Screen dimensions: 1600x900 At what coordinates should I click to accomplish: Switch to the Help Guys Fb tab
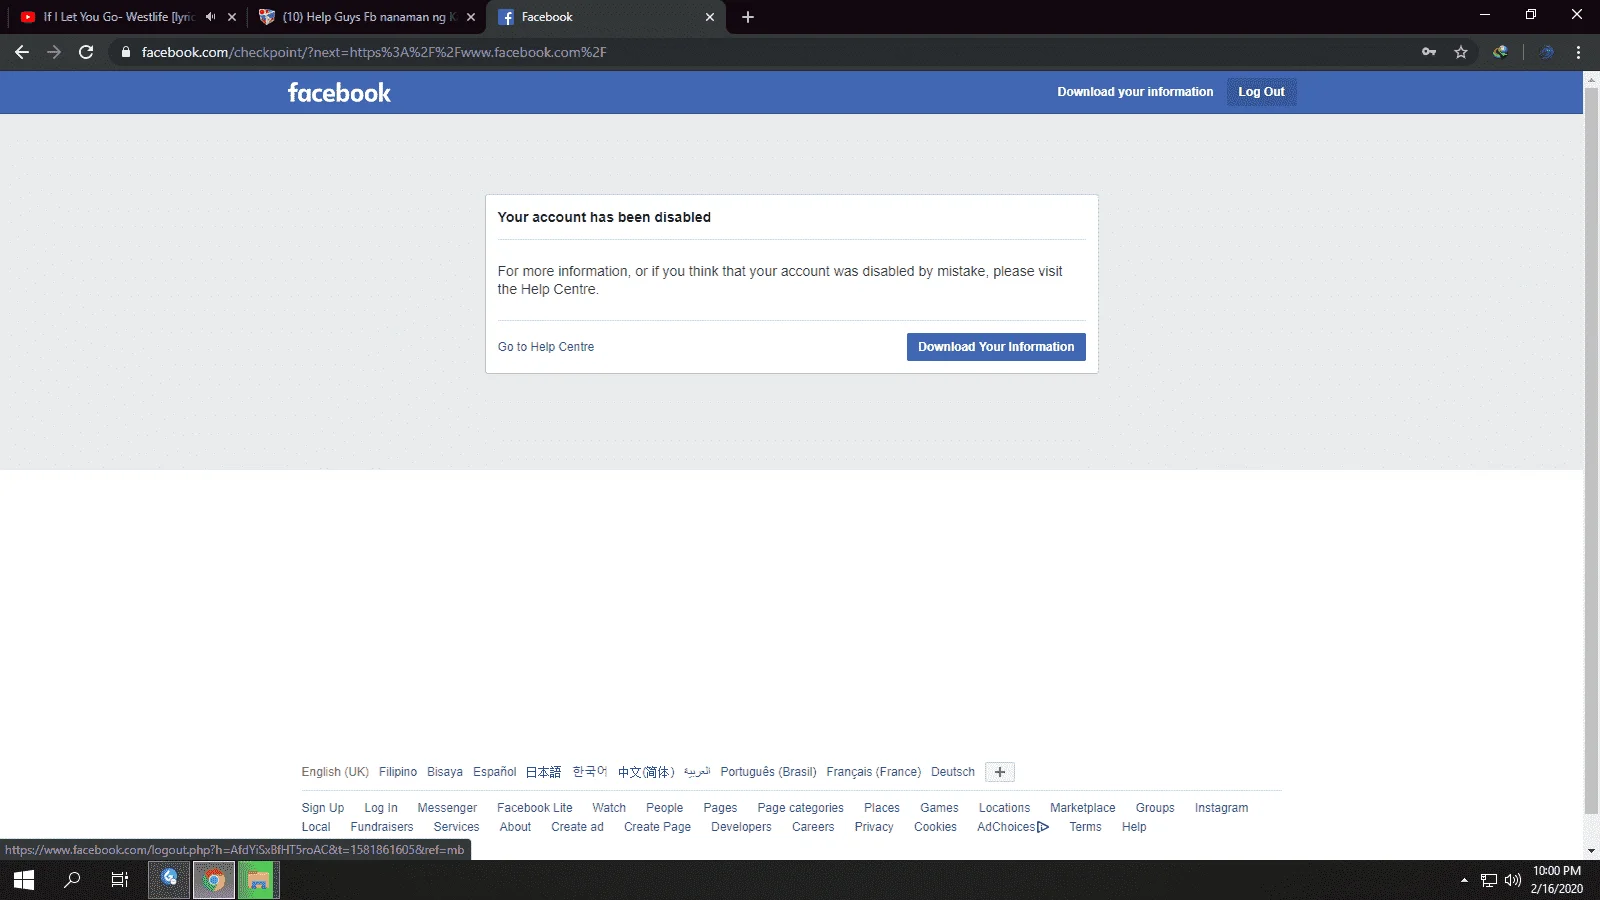coord(368,17)
